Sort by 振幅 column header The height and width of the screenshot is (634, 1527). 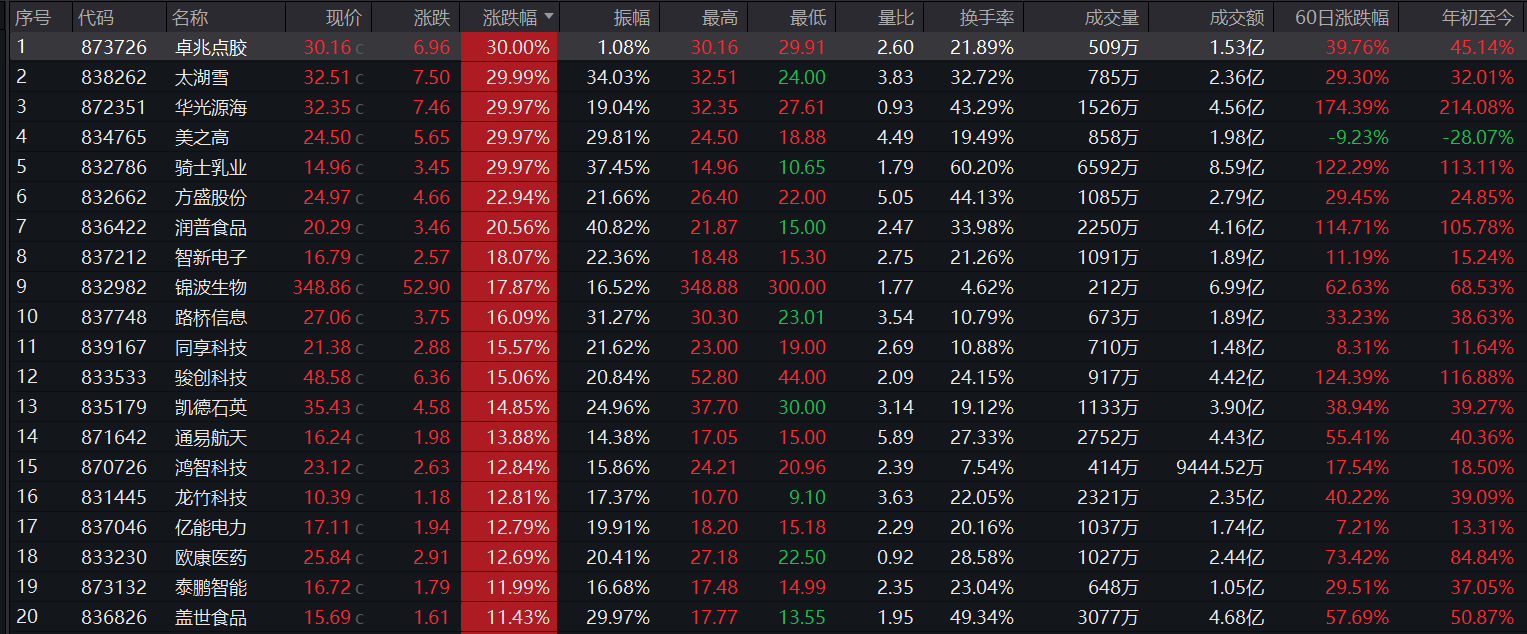coord(631,17)
